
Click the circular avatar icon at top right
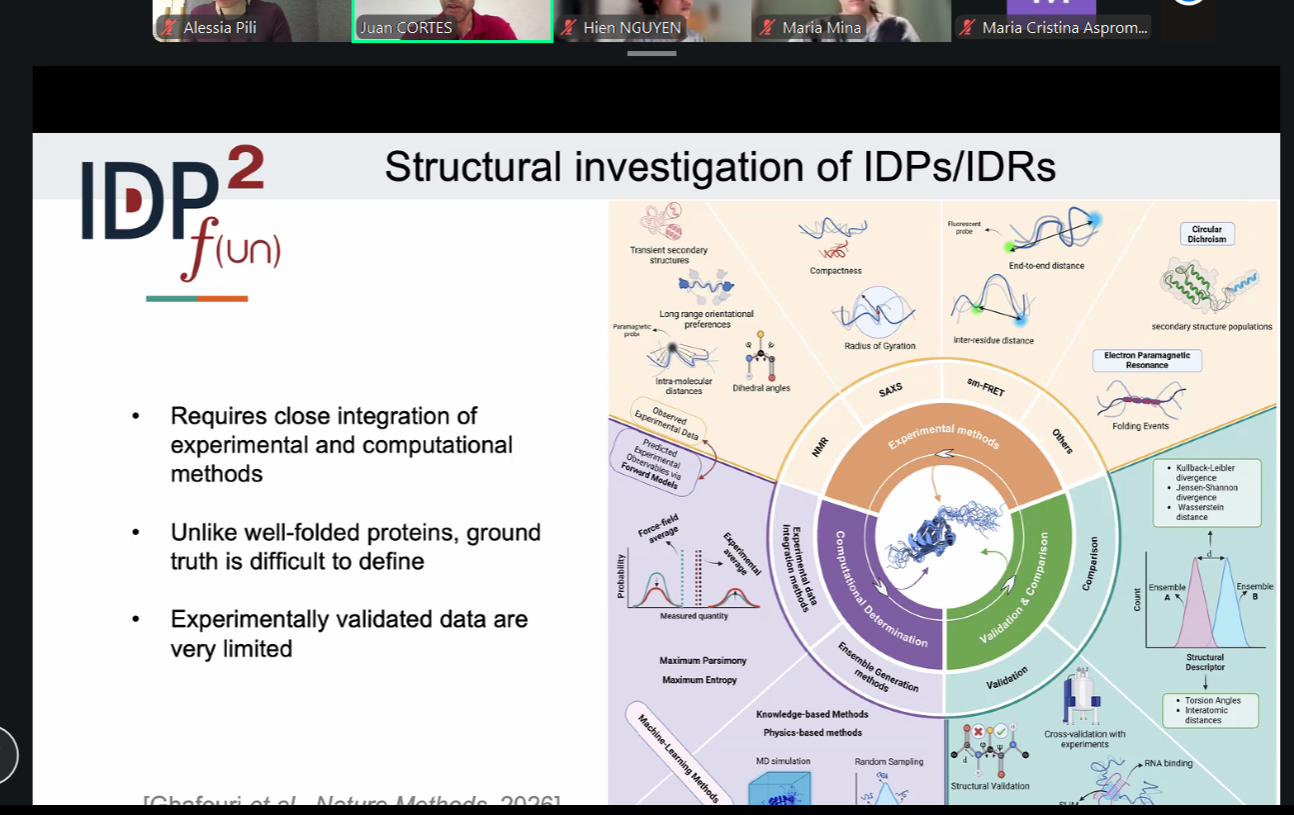pos(1189,2)
